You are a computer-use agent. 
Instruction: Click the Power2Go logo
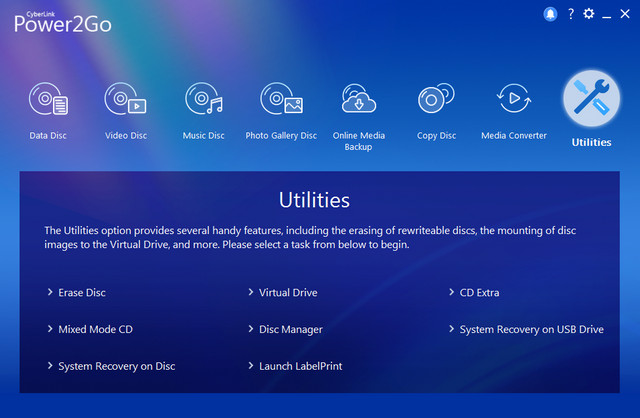[x=62, y=22]
